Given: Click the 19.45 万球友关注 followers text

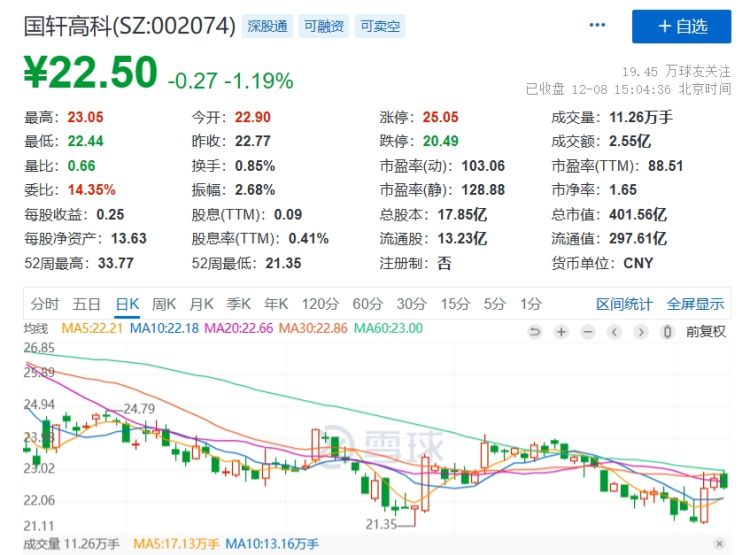Looking at the screenshot, I should point(676,72).
